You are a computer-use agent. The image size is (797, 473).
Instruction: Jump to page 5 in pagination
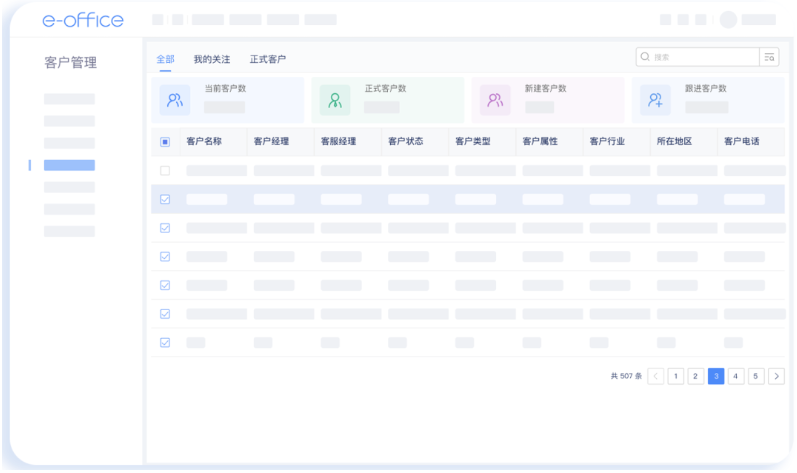tap(756, 376)
